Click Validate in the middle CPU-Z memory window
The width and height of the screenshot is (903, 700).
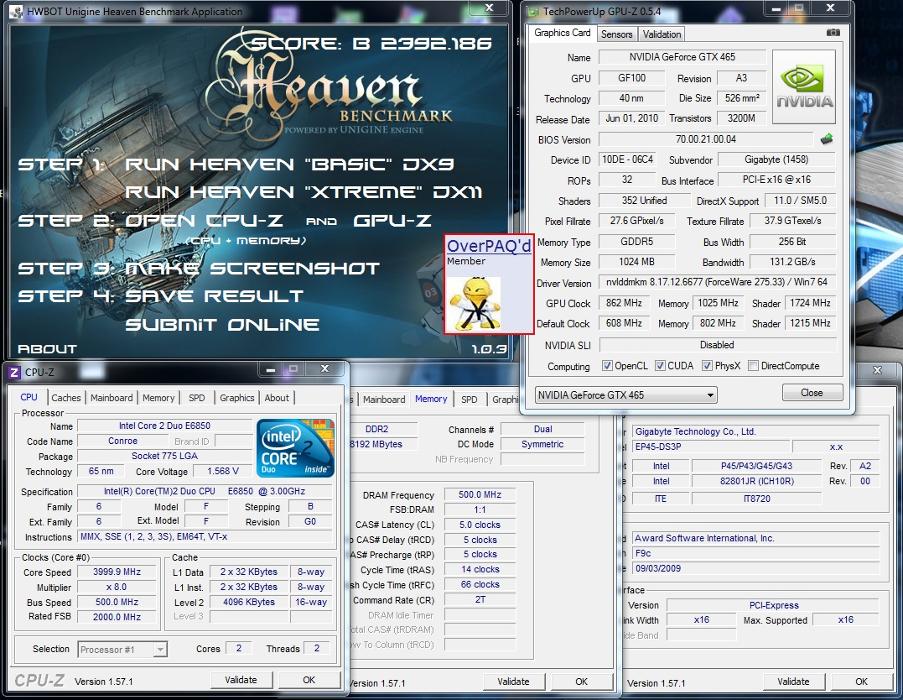[x=513, y=682]
